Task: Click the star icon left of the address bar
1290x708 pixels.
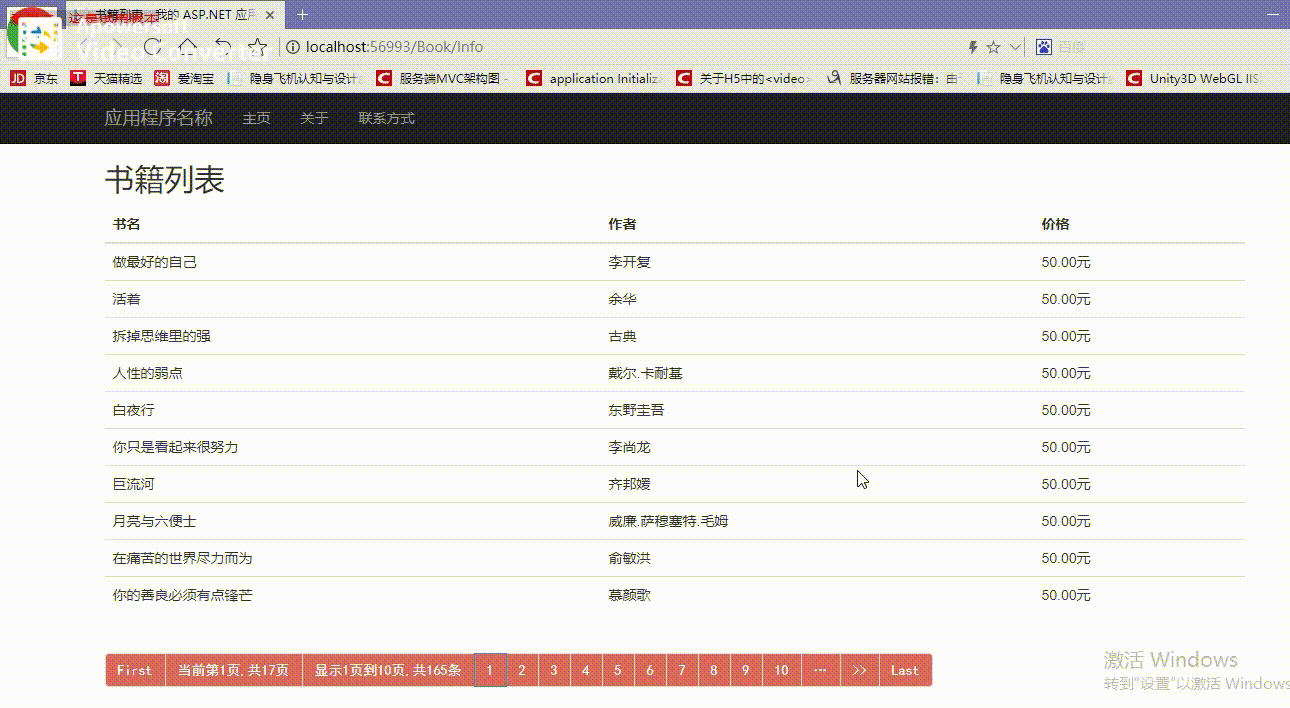Action: tap(258, 46)
